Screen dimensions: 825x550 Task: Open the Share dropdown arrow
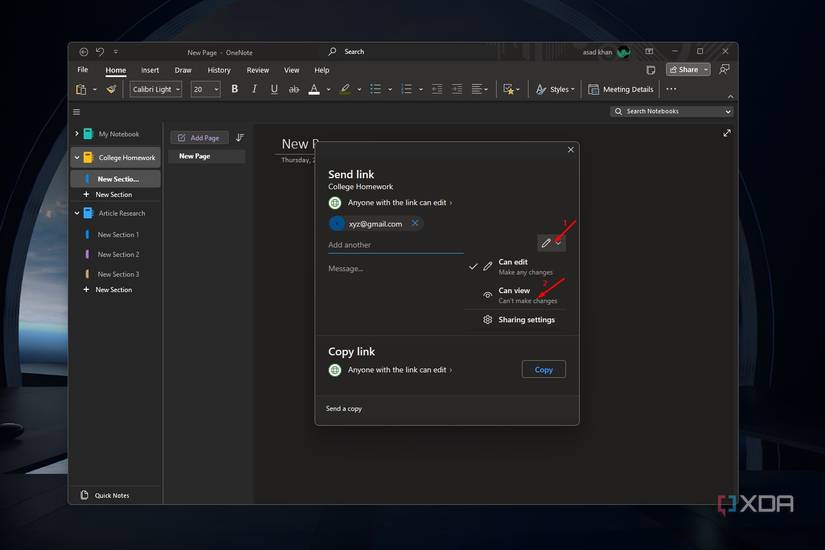pos(706,69)
